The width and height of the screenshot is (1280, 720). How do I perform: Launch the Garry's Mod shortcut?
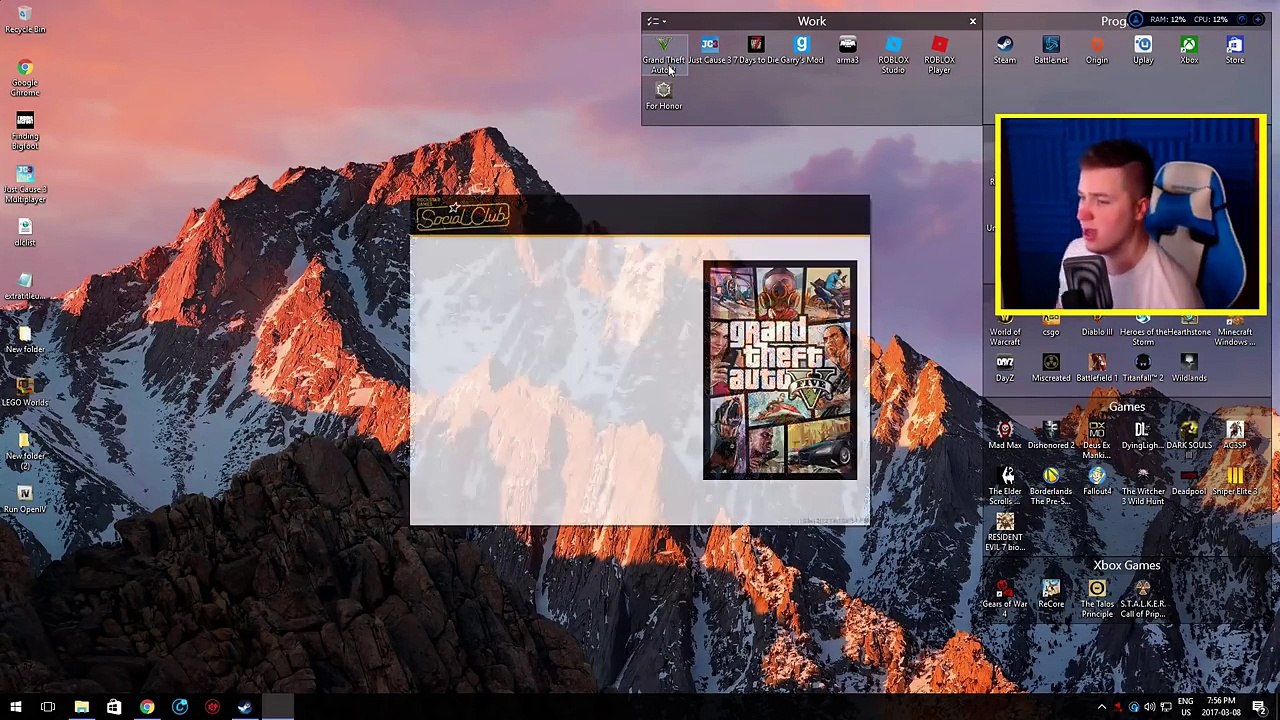[x=801, y=50]
